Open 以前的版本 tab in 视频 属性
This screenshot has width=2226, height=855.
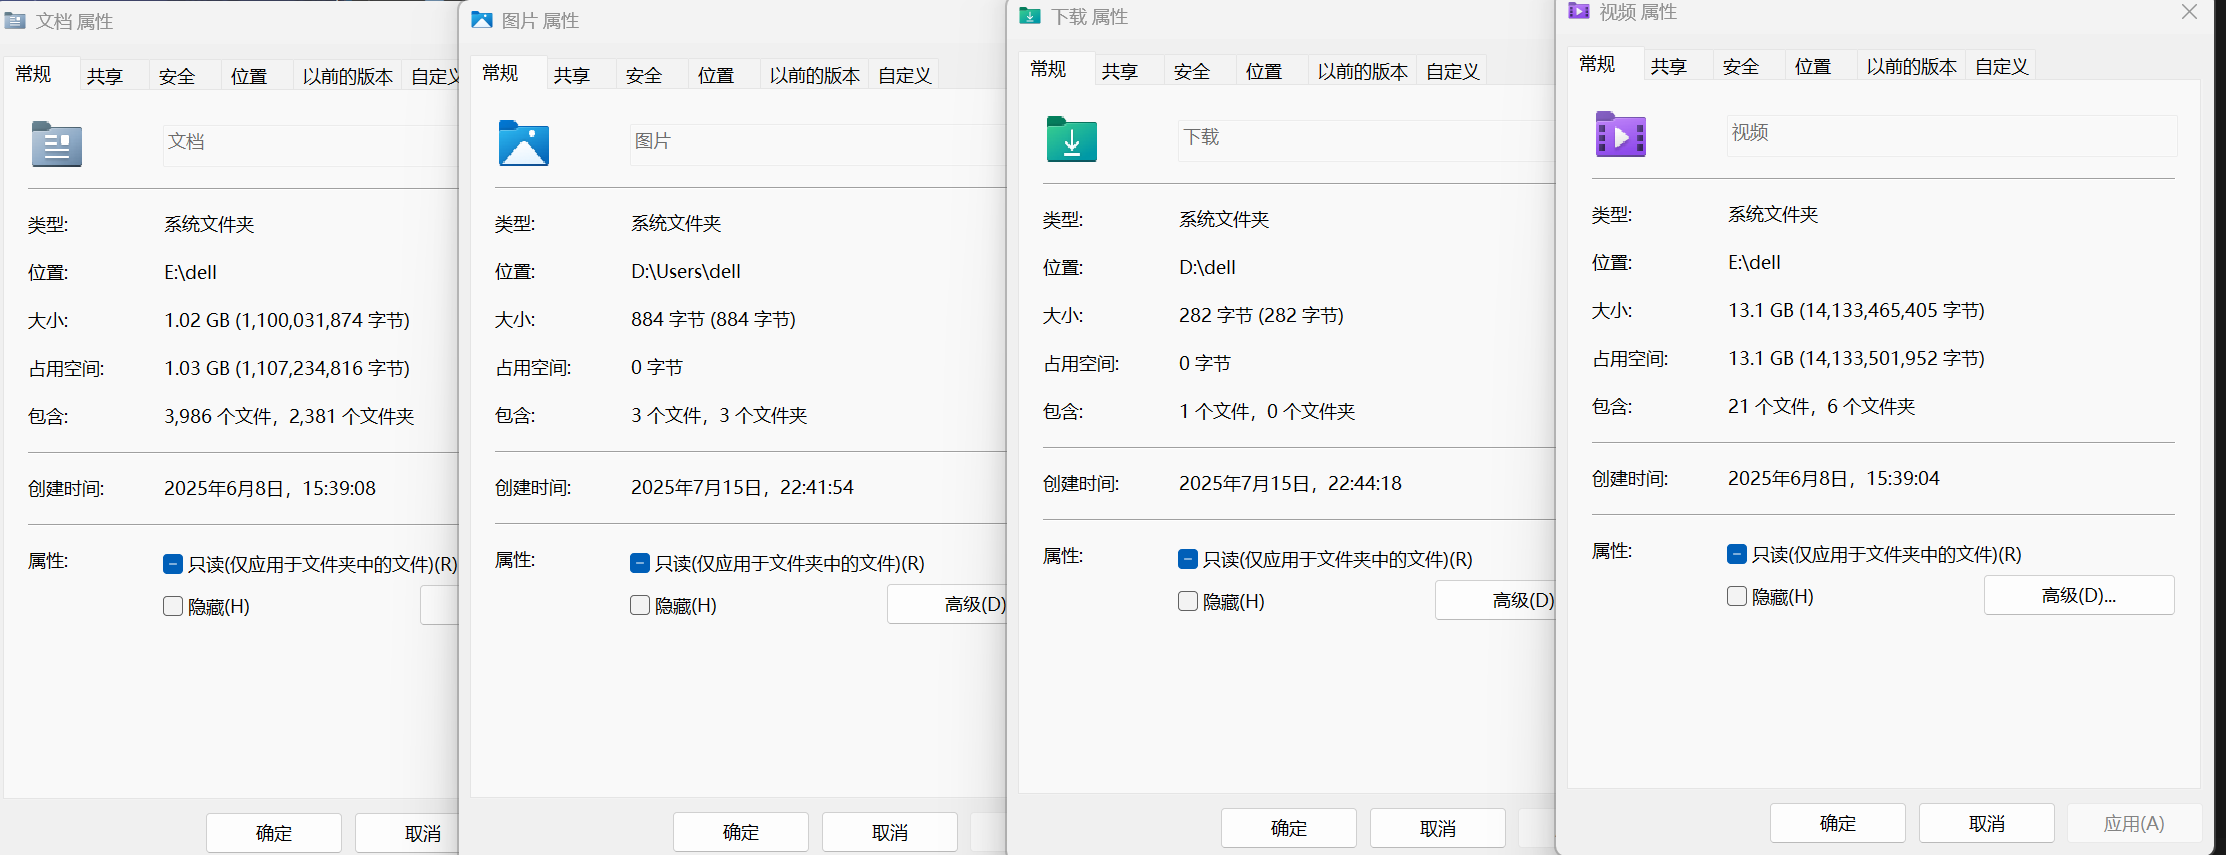1912,66
